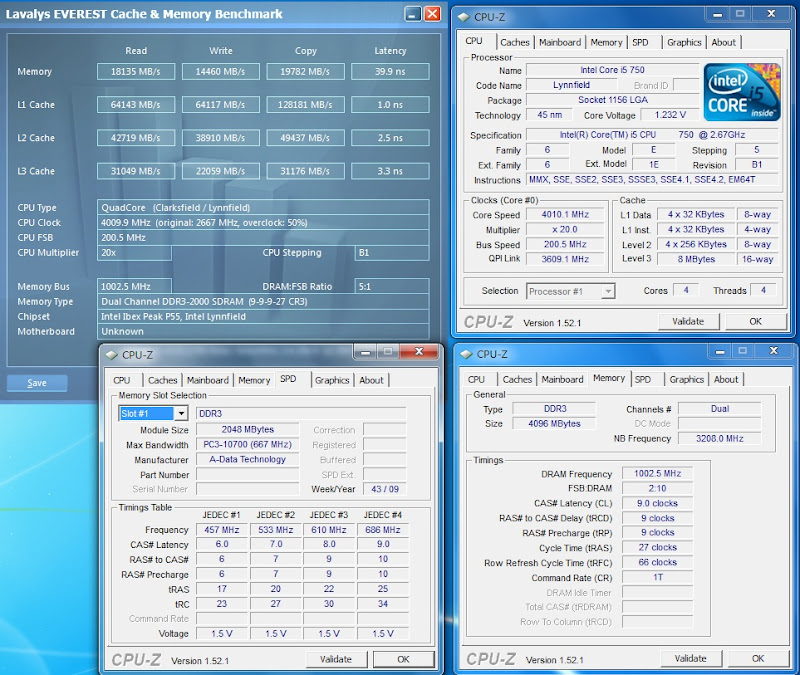Click the DRAM Frequency 1002.5 MHz value

tap(657, 473)
